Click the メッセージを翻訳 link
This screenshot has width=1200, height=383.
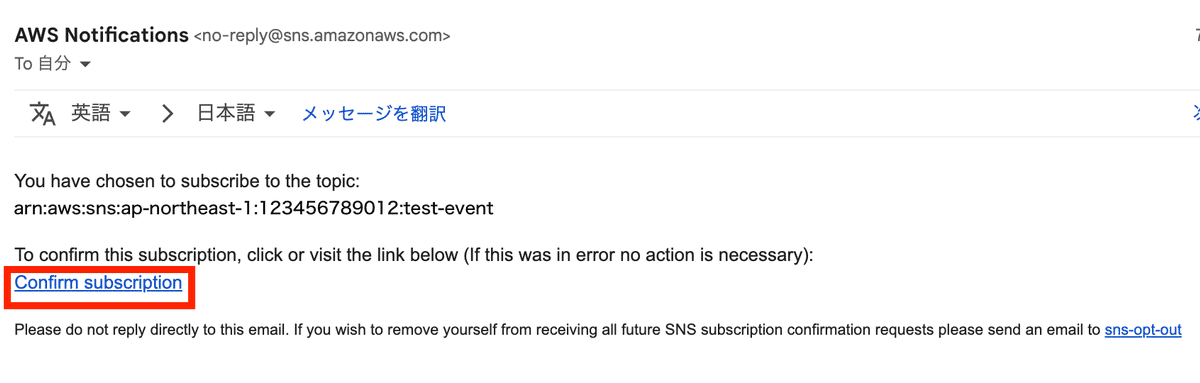374,114
